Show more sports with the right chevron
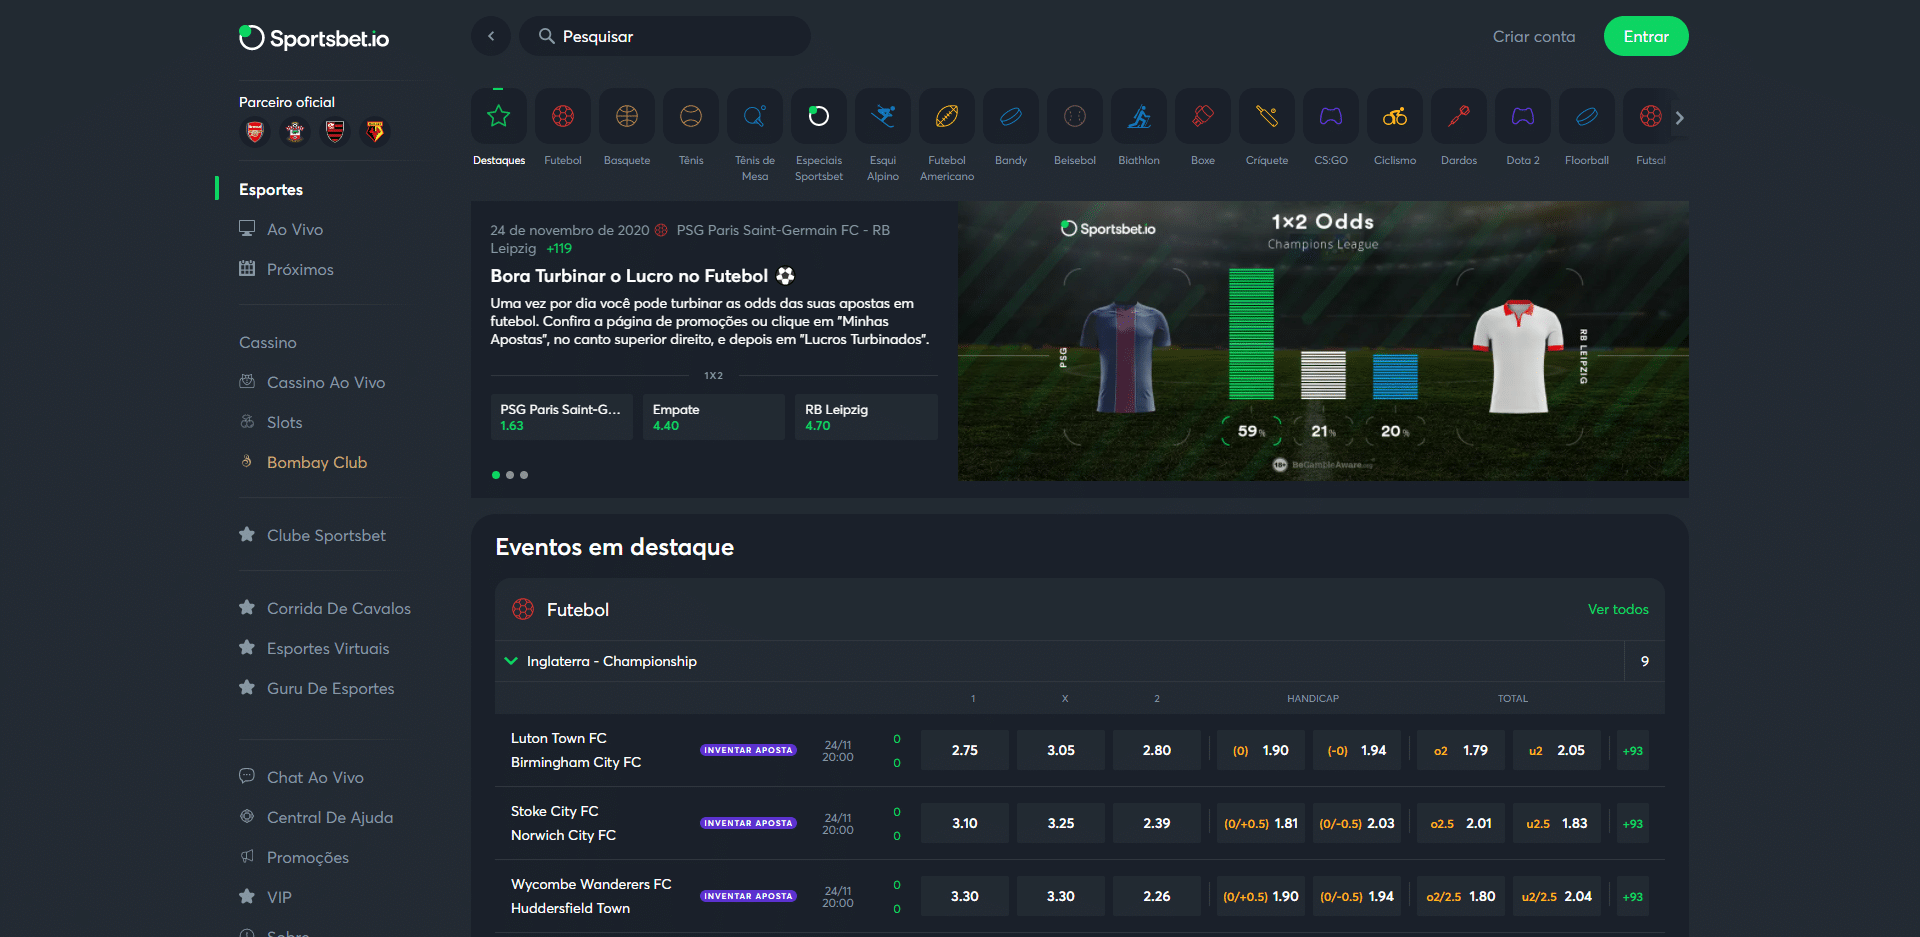 (x=1680, y=118)
